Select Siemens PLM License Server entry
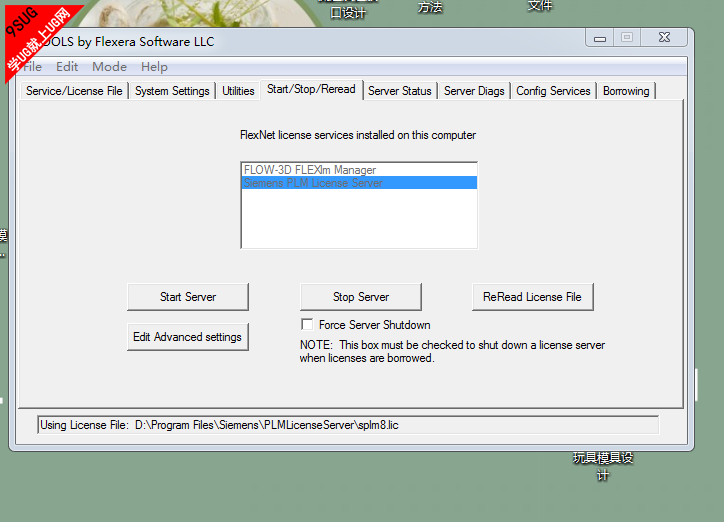The height and width of the screenshot is (522, 724). pyautogui.click(x=359, y=183)
